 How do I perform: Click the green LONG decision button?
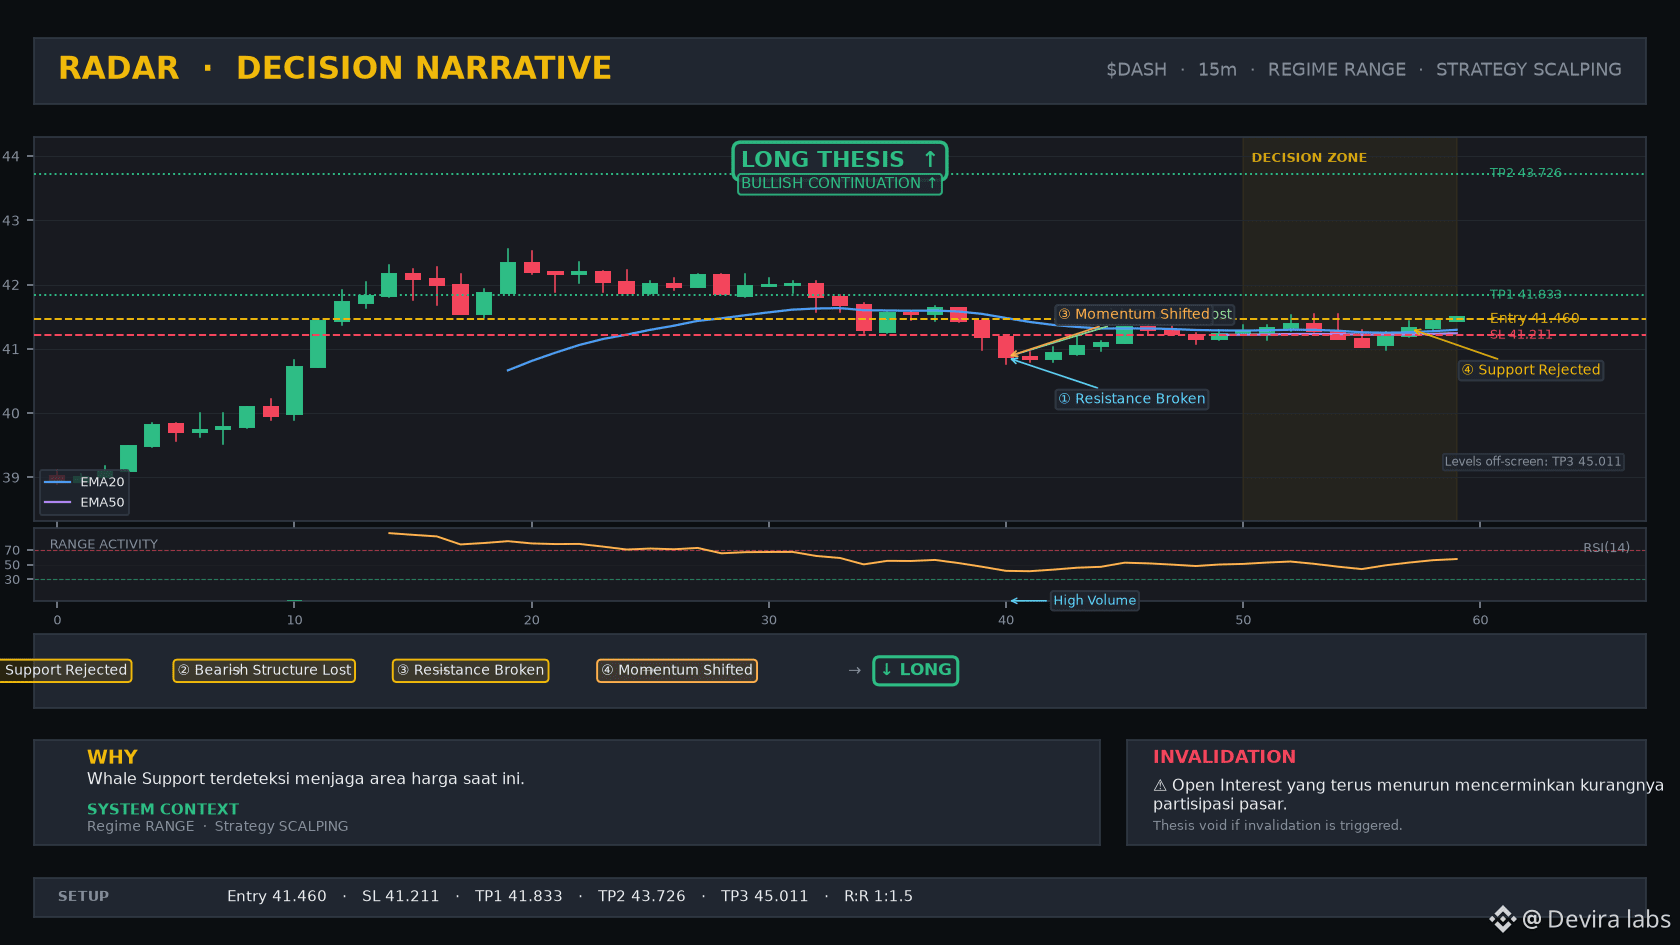[915, 670]
